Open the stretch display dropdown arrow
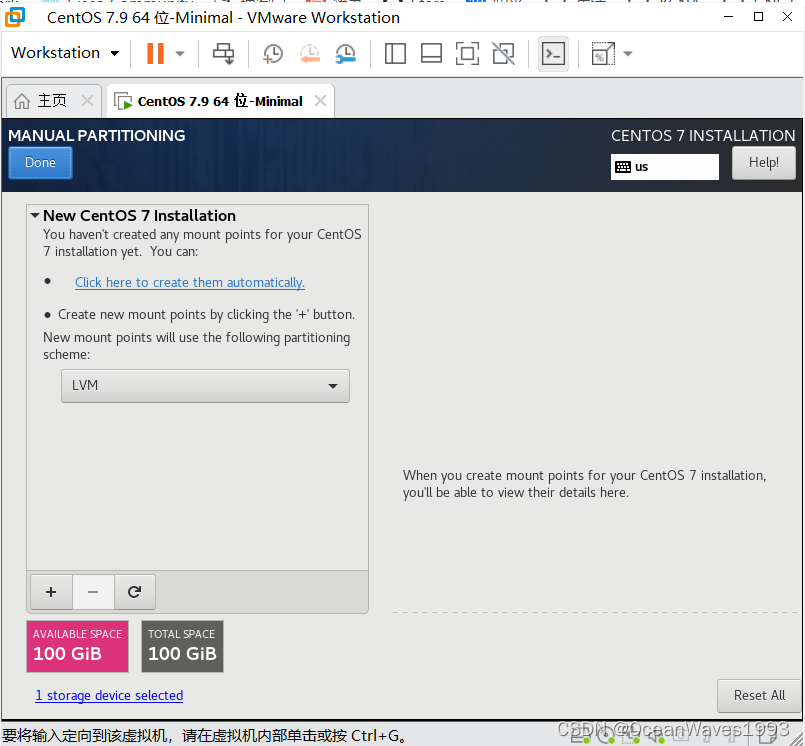 coord(627,53)
